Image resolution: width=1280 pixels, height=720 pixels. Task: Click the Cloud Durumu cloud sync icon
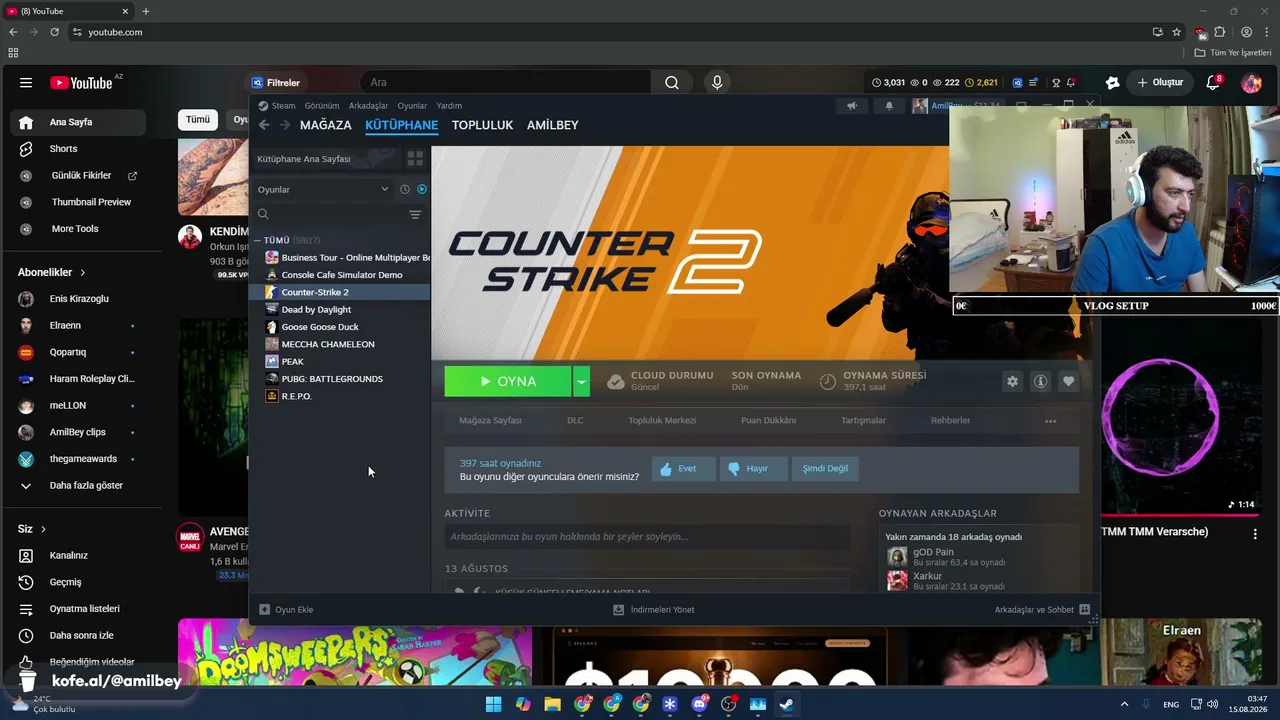pos(616,381)
